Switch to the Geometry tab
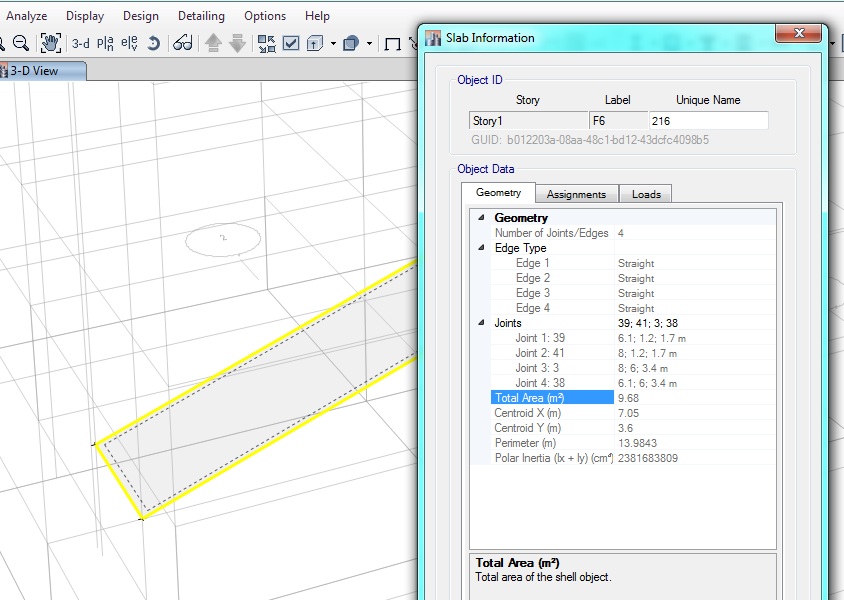Screen dimensions: 844x600 [498, 193]
